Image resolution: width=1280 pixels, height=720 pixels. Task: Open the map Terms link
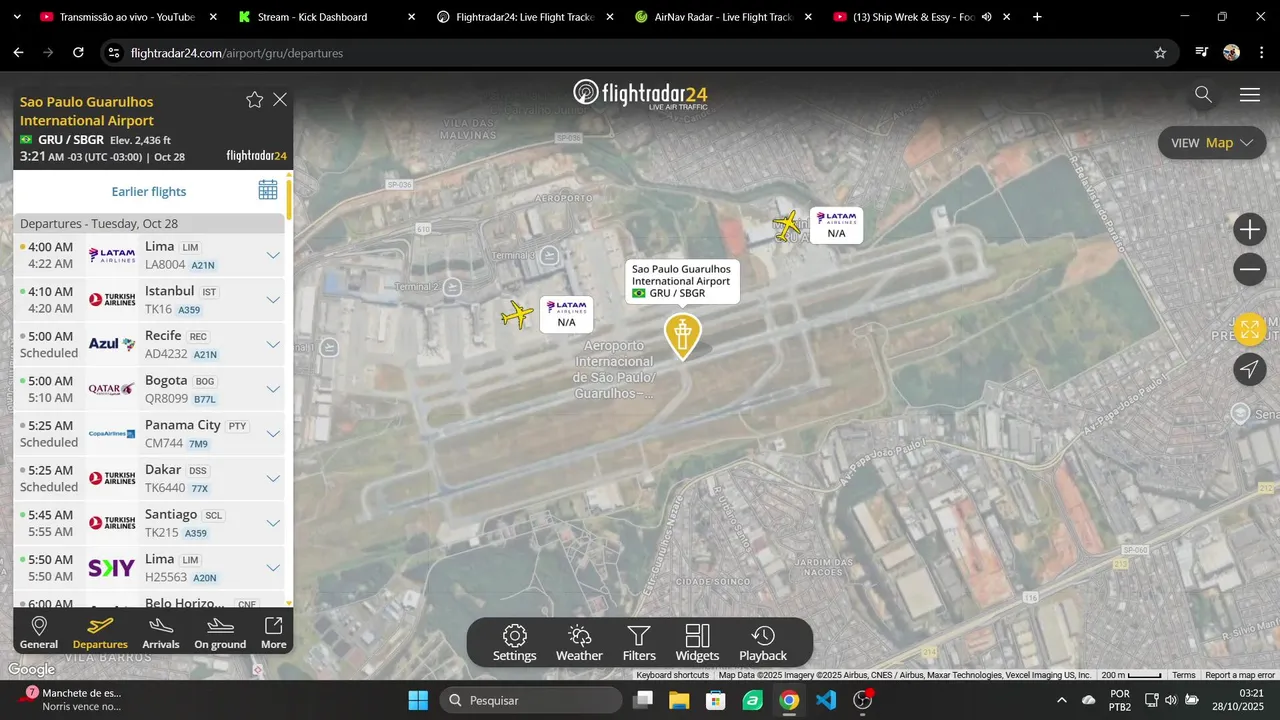point(1184,675)
